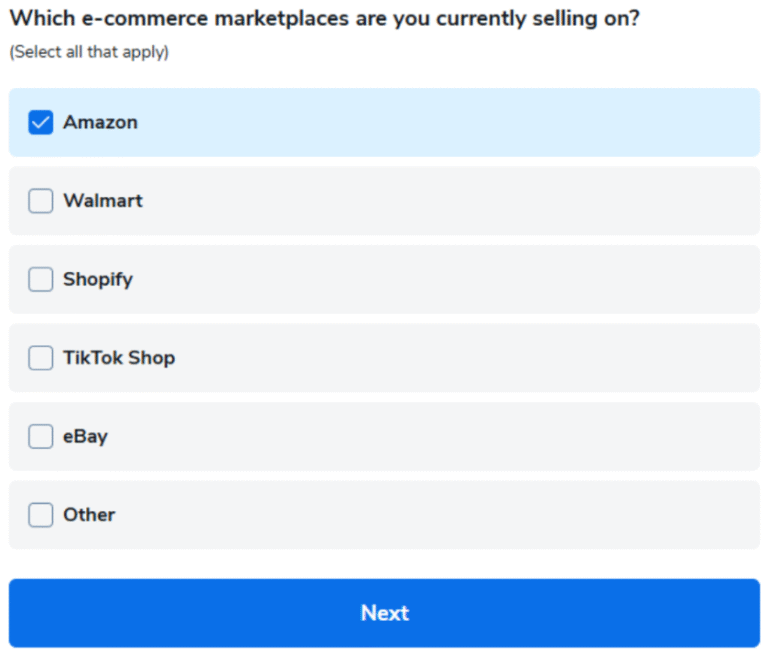Click the Next button
Viewport: 768px width, 653px height.
point(384,613)
